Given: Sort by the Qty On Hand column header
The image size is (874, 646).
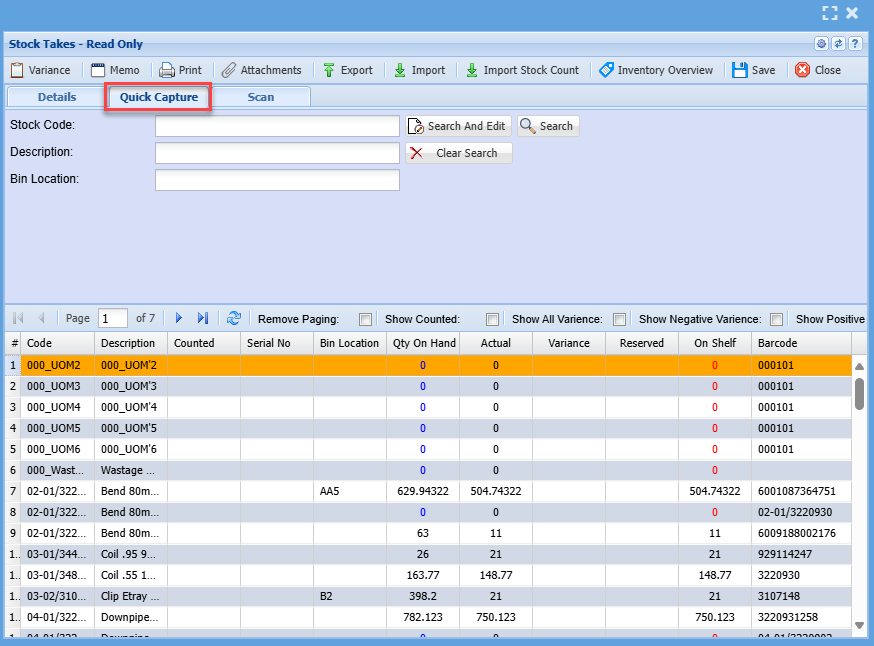Looking at the screenshot, I should coord(424,343).
